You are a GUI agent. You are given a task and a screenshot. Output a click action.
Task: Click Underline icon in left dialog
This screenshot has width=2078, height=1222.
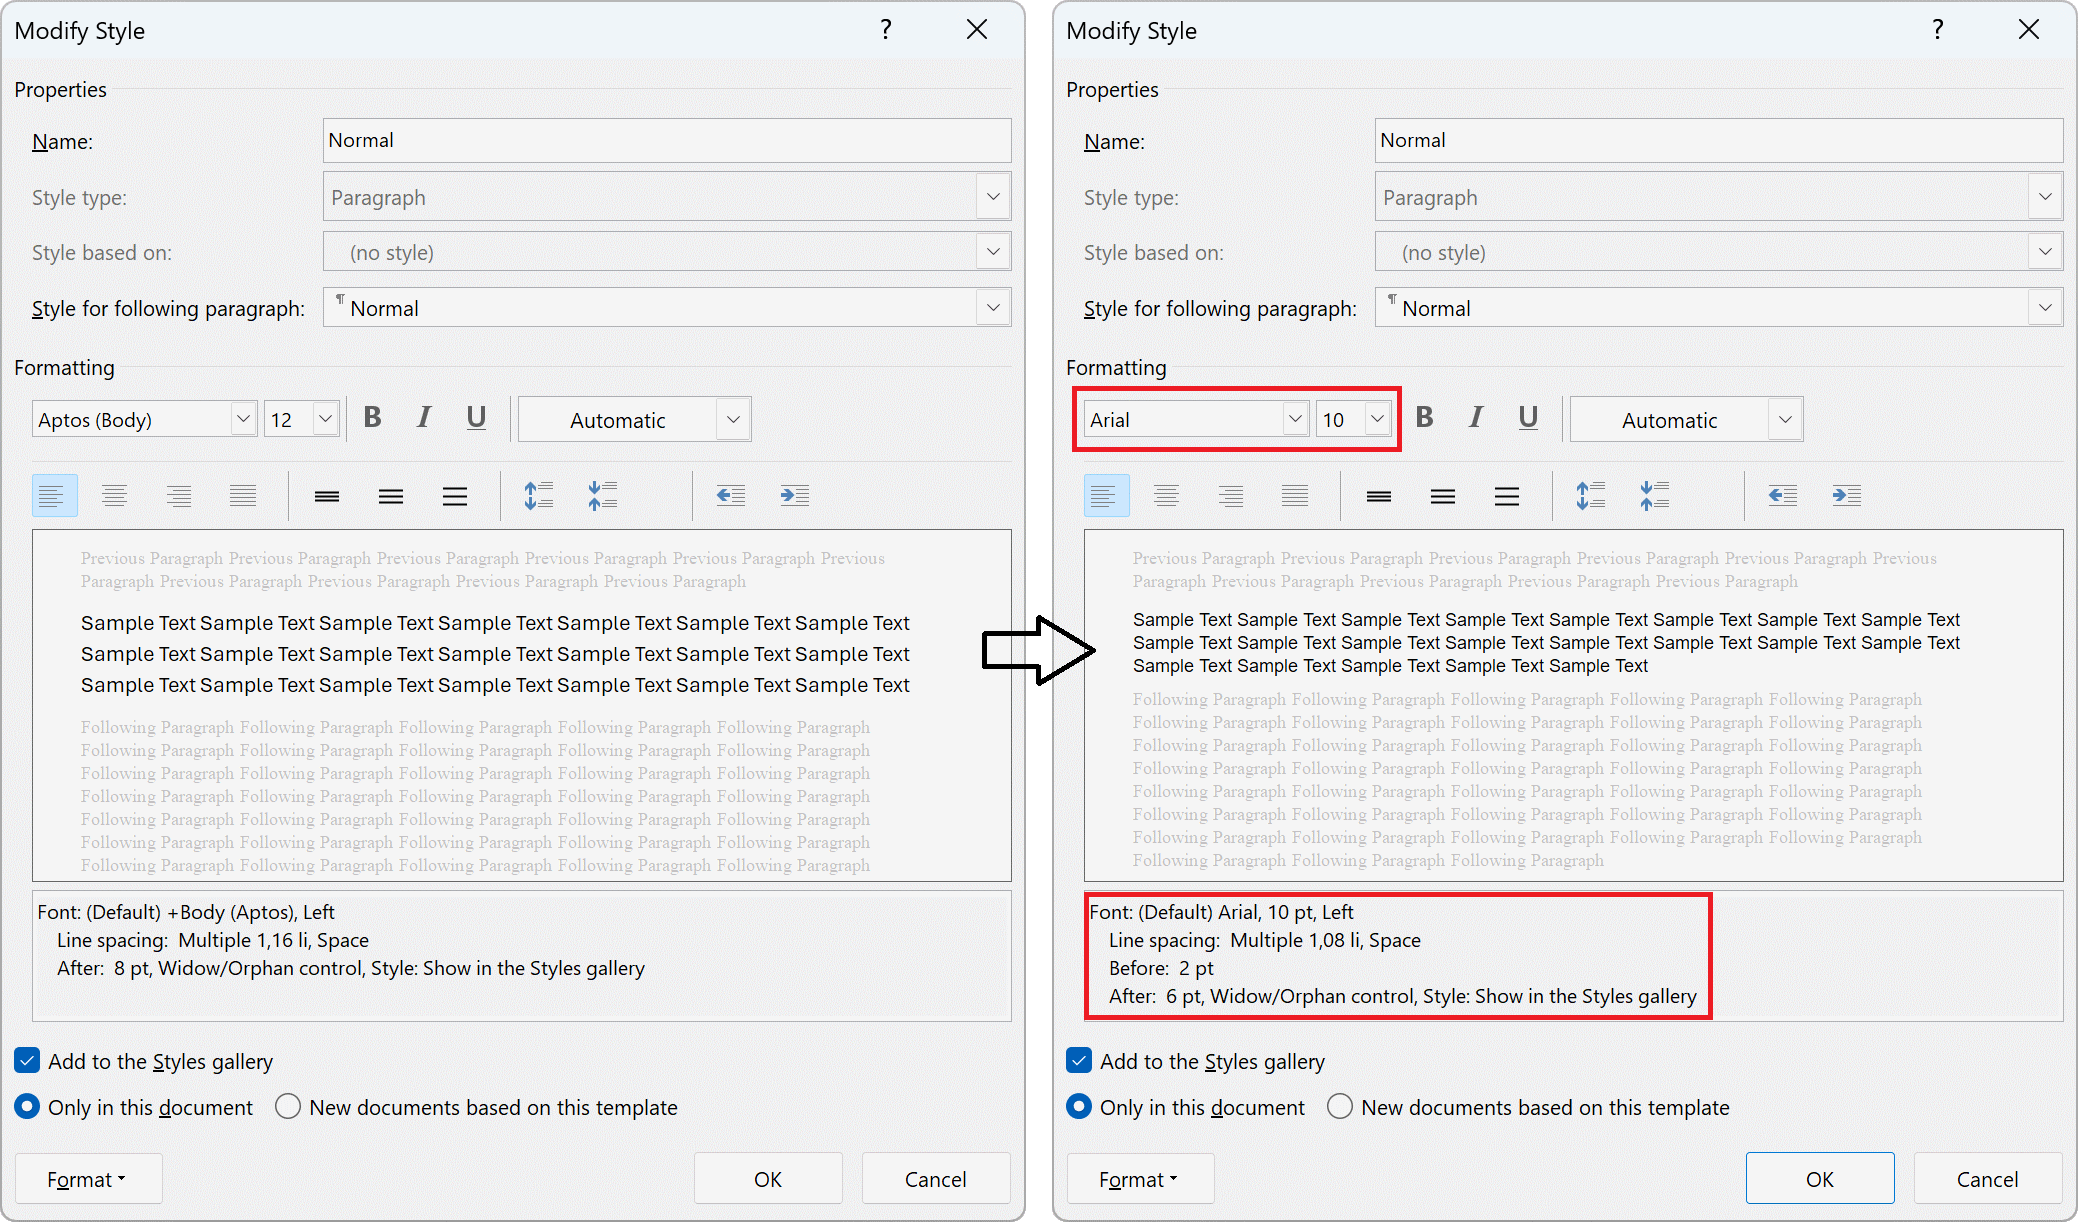[476, 418]
